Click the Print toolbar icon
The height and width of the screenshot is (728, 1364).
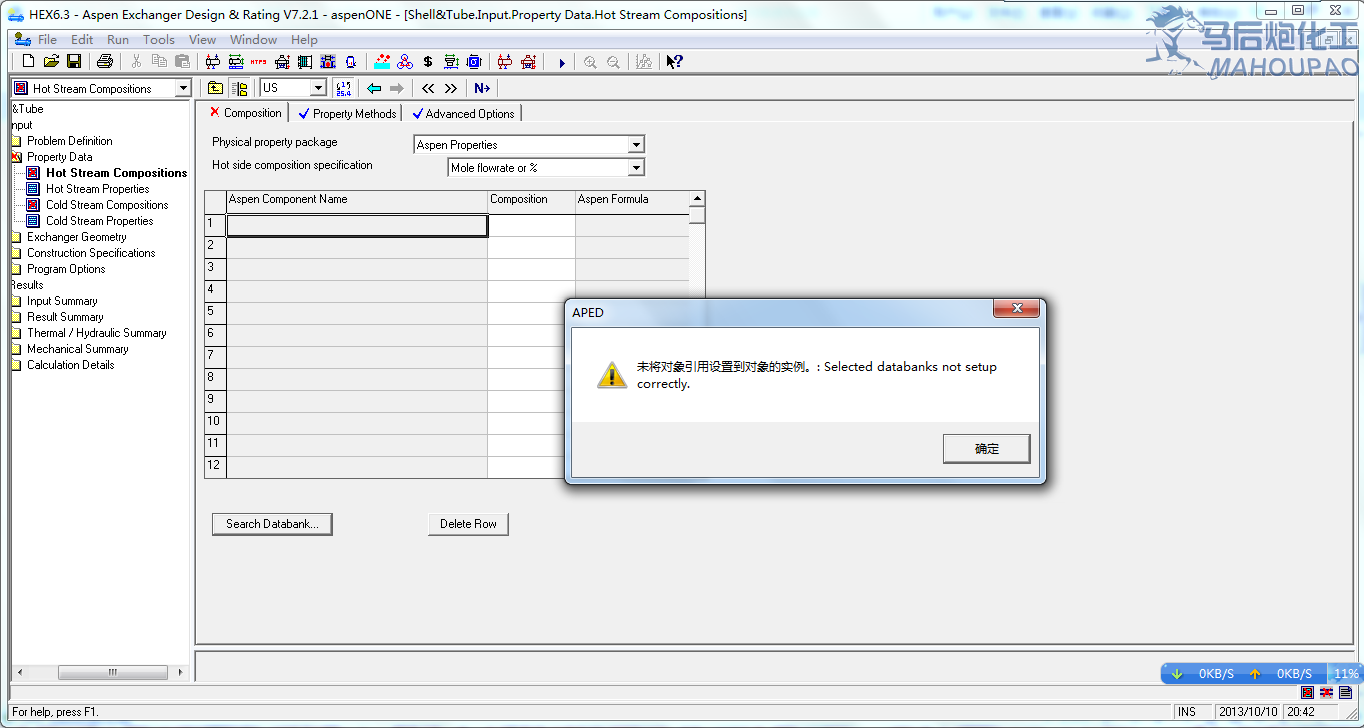click(105, 62)
